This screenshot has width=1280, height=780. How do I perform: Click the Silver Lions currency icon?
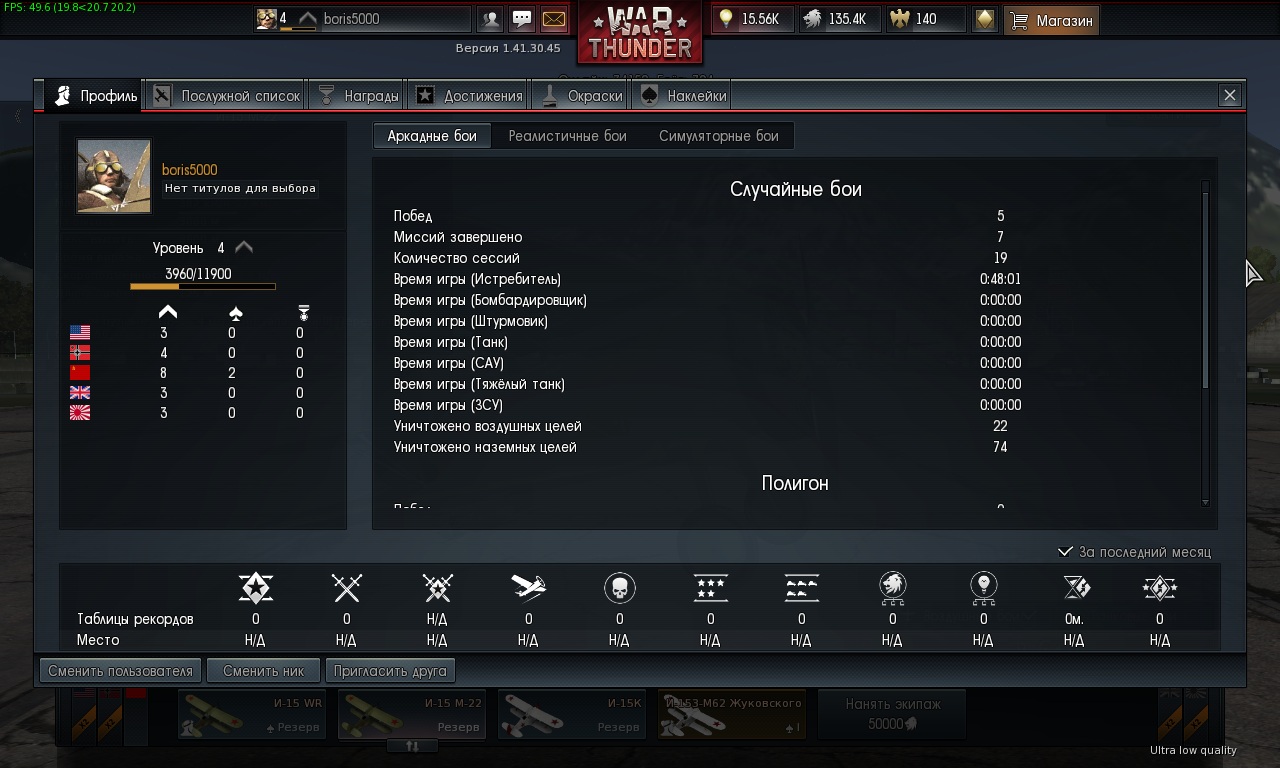pos(813,19)
